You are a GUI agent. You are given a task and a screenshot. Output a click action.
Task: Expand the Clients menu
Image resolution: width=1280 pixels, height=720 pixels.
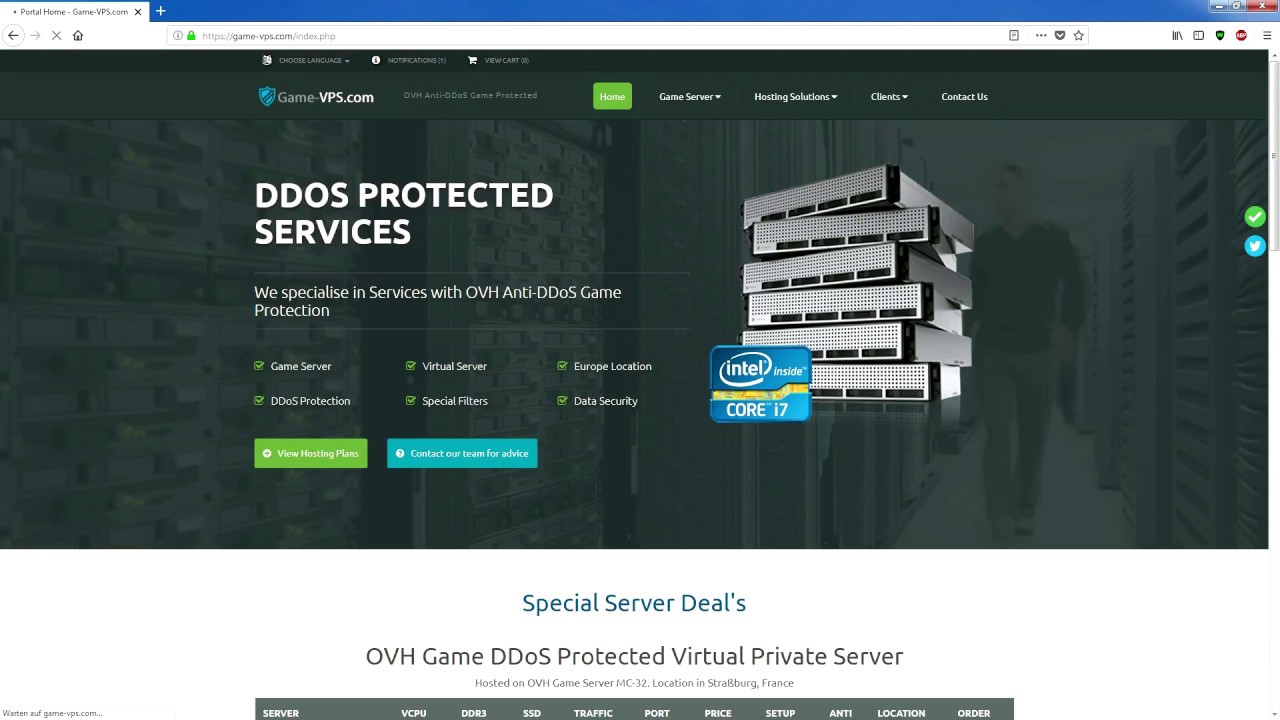tap(889, 97)
